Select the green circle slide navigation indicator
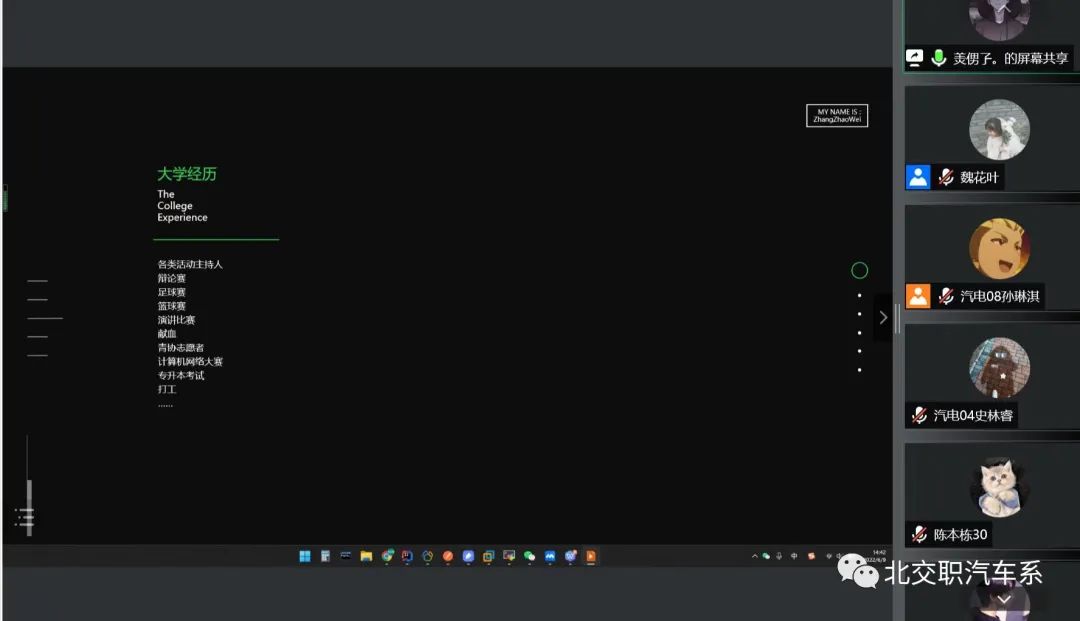The image size is (1080, 621). coord(859,270)
